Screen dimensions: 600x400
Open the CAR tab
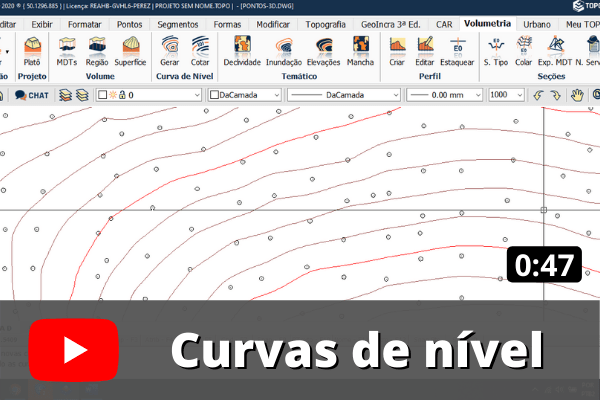coord(444,24)
